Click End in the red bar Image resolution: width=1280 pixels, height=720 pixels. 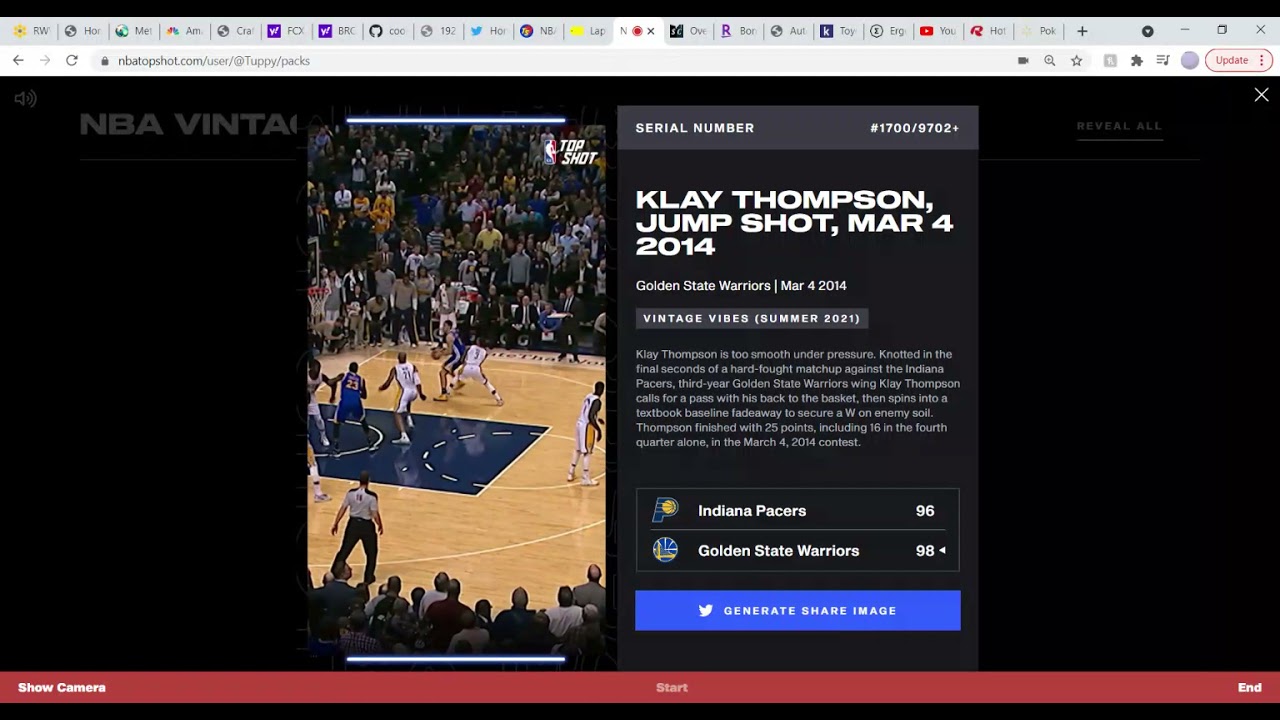tap(1250, 687)
